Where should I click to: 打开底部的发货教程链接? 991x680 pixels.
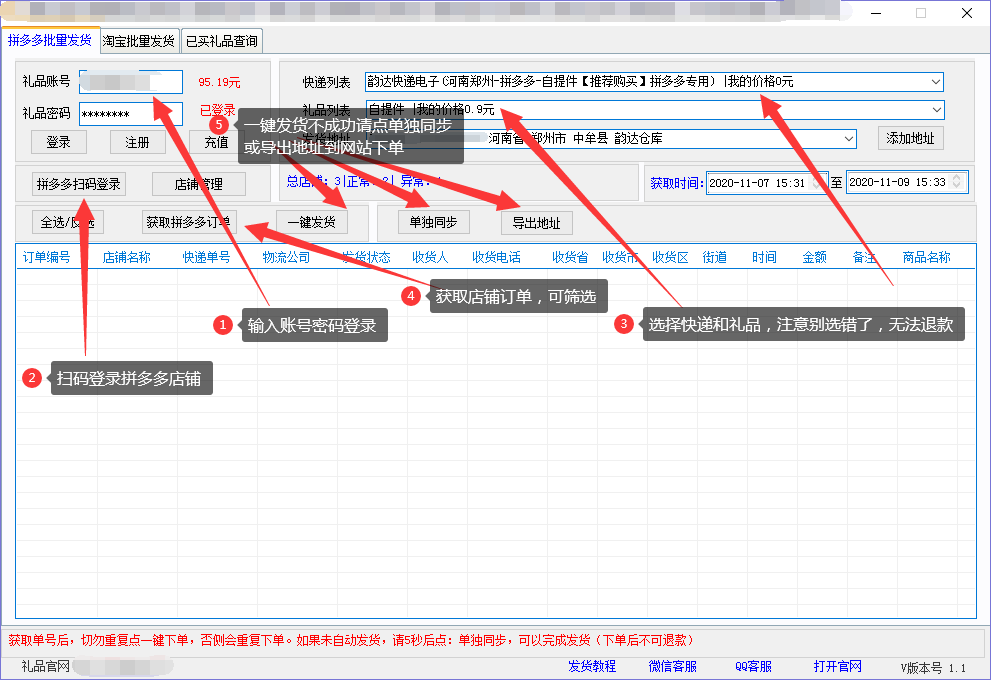coord(592,666)
